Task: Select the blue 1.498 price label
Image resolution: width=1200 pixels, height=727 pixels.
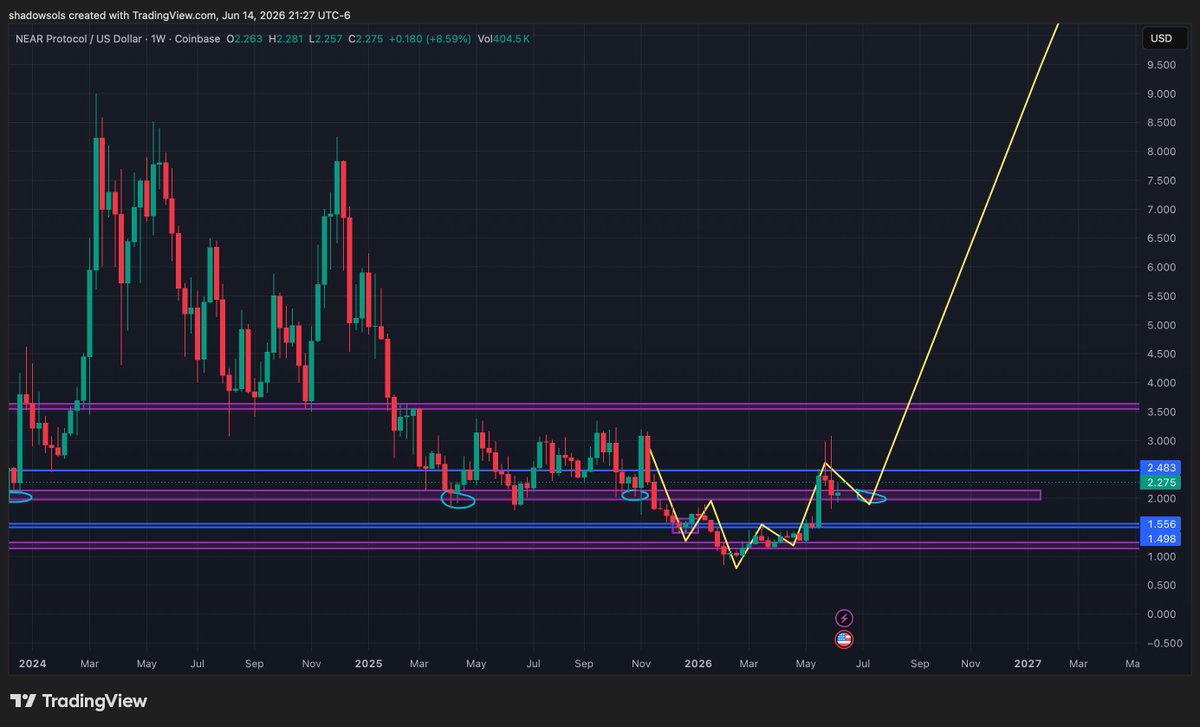Action: coord(1161,539)
